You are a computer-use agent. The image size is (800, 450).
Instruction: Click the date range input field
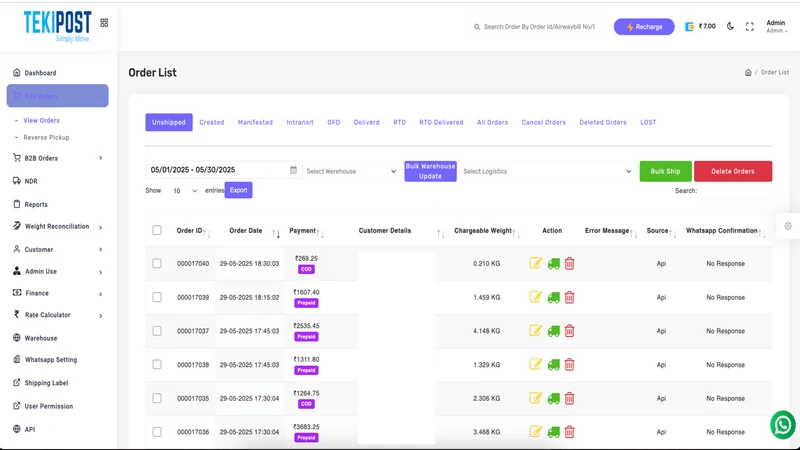[x=223, y=170]
